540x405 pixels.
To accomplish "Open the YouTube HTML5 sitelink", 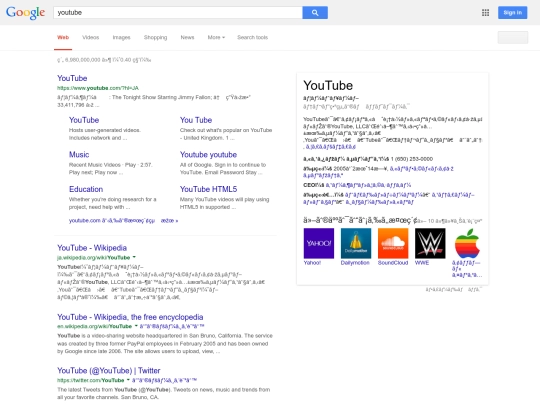I will (208, 189).
